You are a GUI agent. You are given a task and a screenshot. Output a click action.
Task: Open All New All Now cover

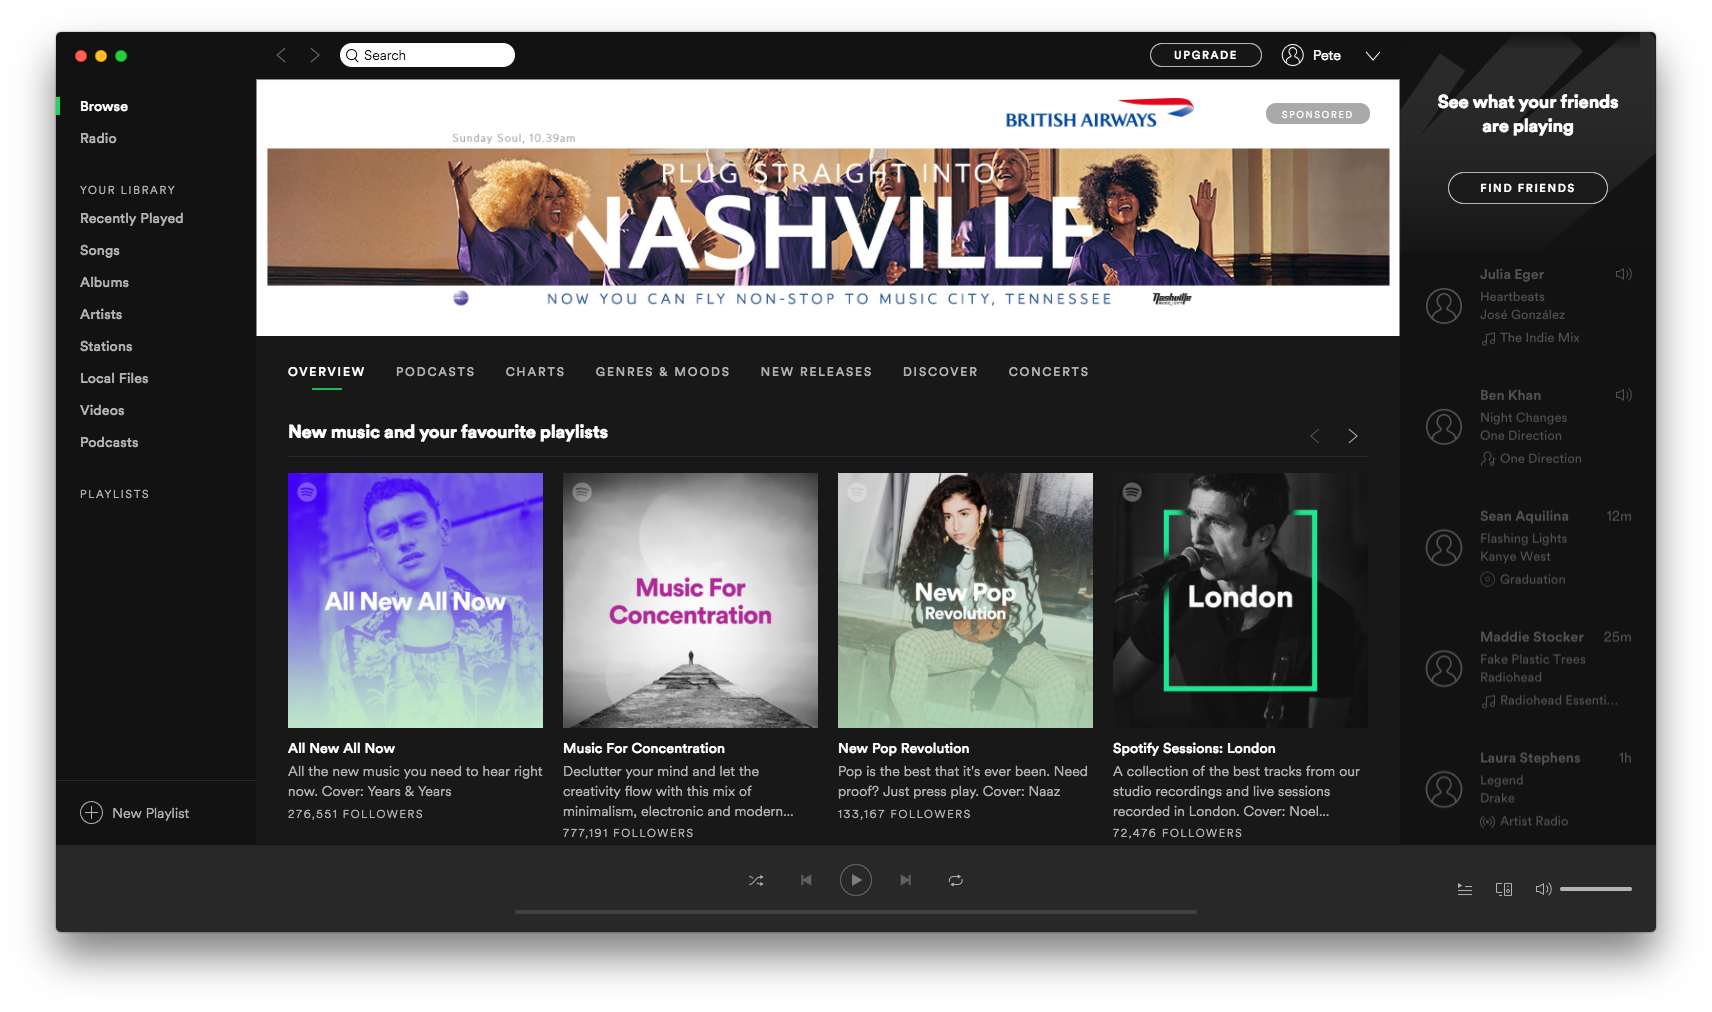[415, 600]
